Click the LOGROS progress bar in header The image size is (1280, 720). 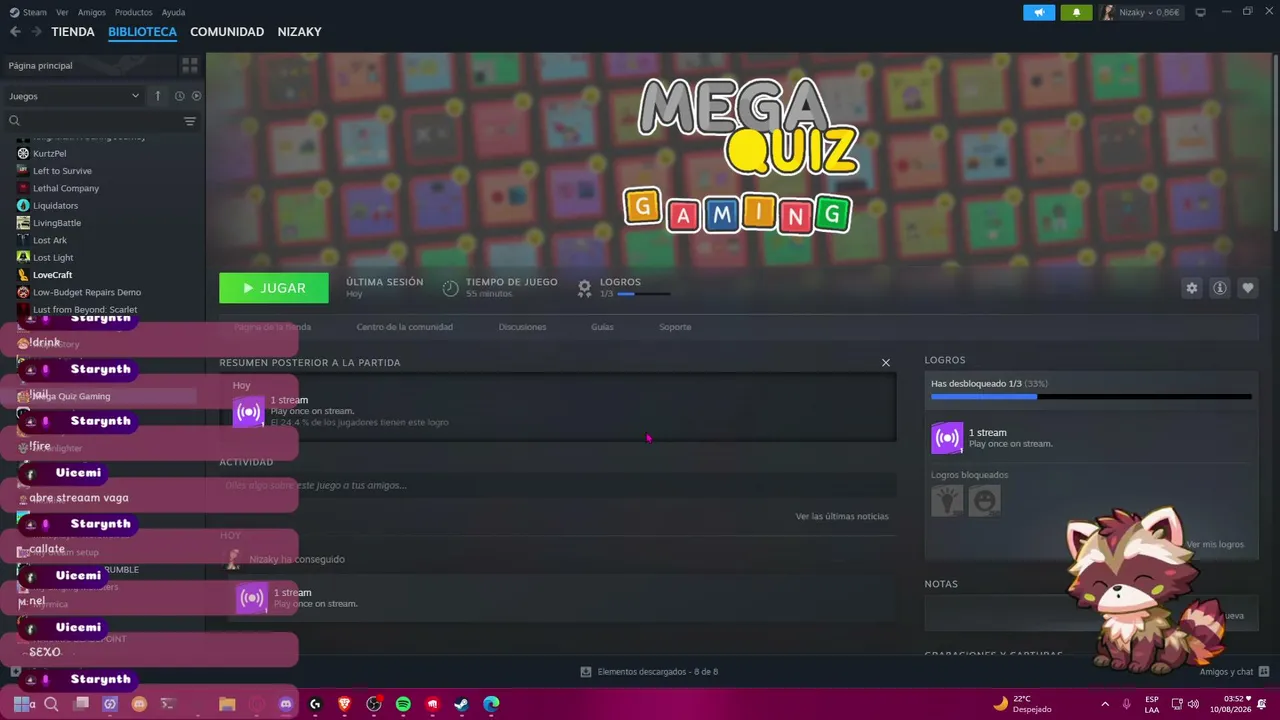point(643,294)
